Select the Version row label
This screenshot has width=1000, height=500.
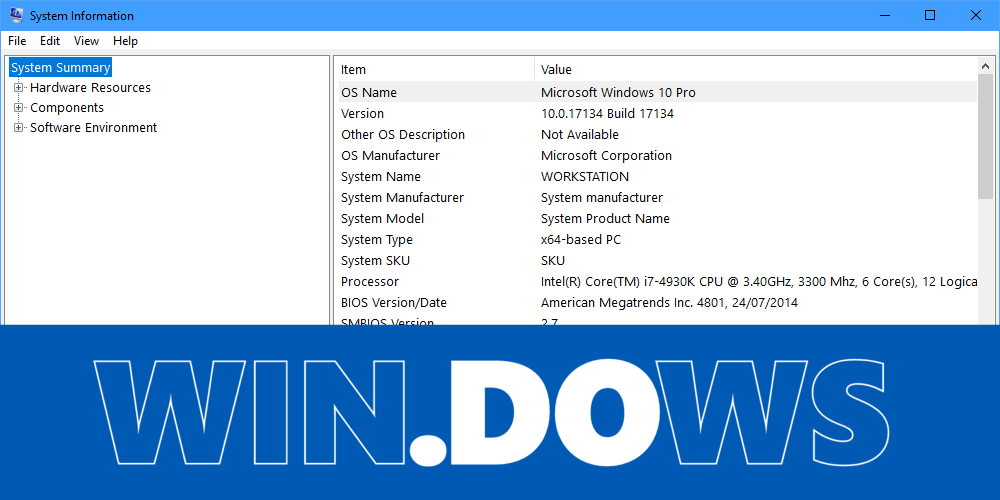362,114
